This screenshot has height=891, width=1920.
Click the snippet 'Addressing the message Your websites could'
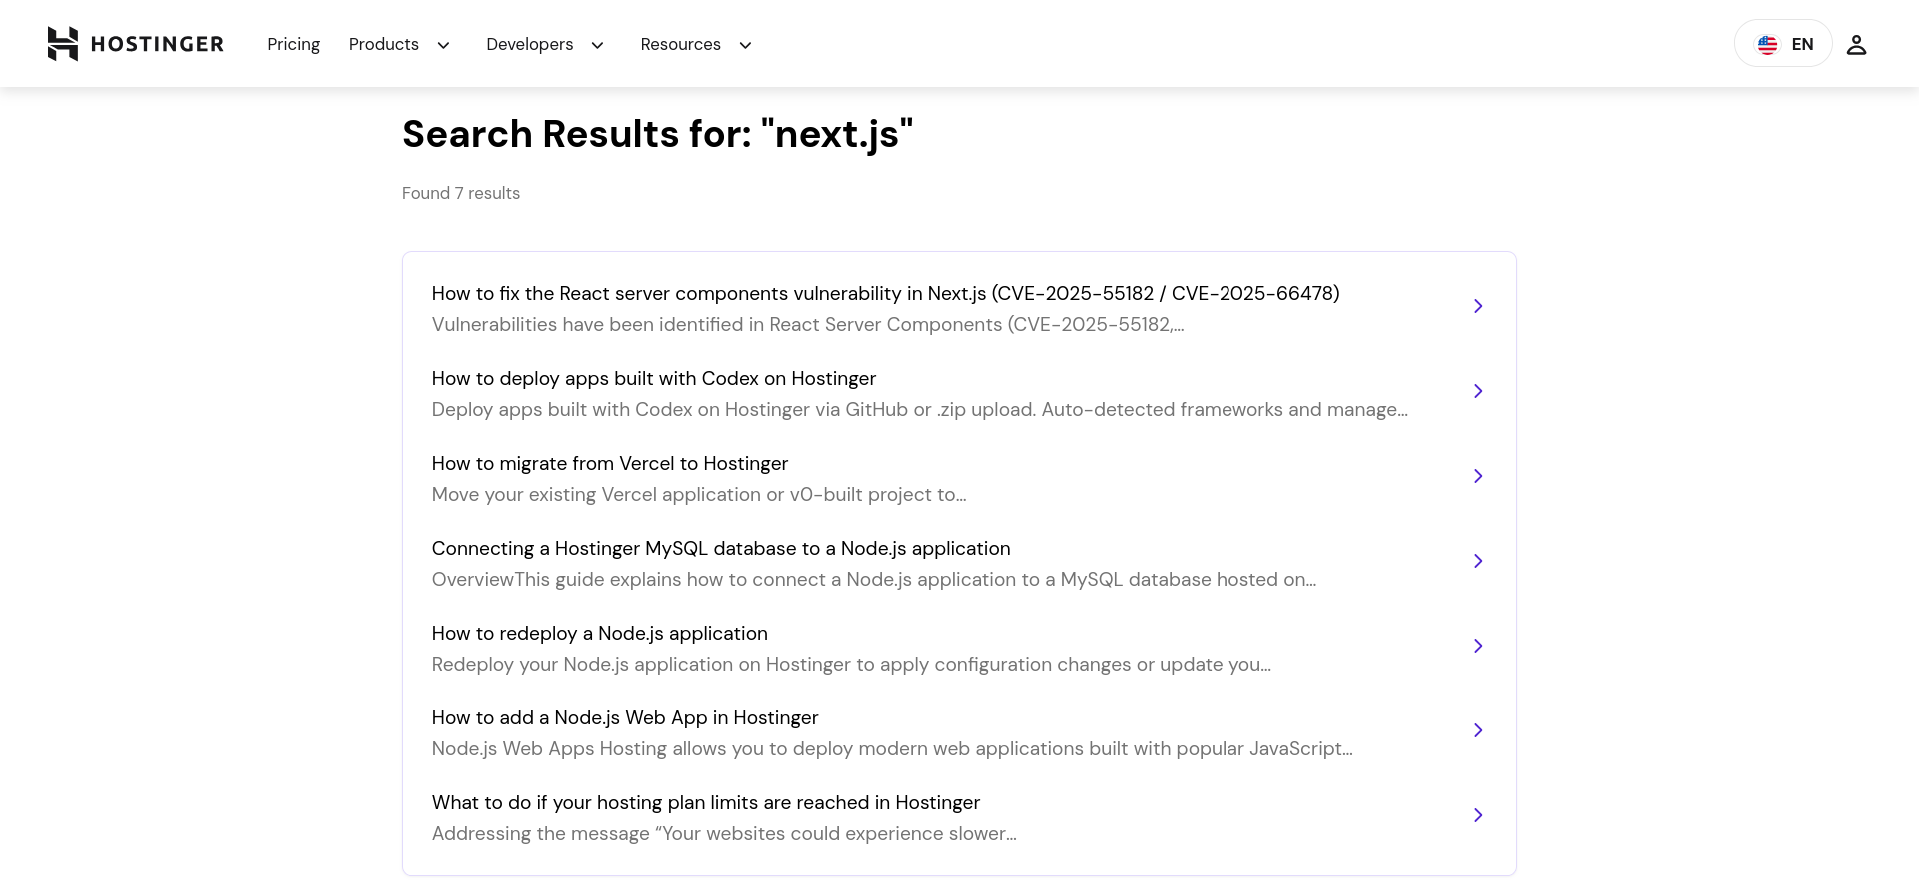[724, 834]
